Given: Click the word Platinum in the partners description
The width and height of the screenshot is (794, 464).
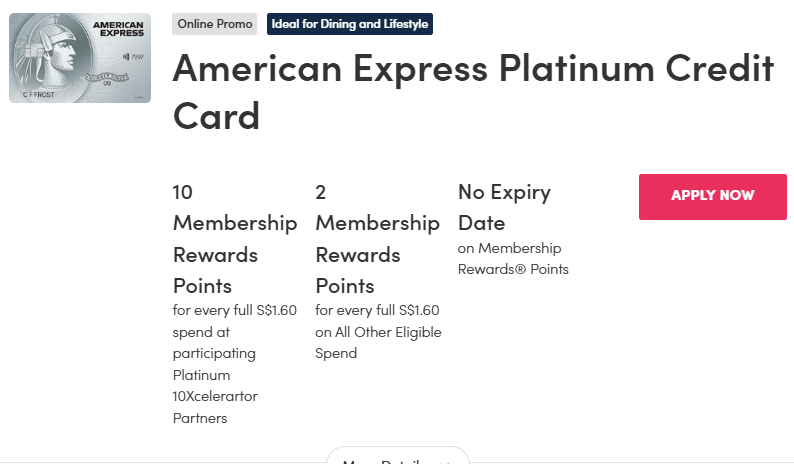Looking at the screenshot, I should [x=202, y=375].
